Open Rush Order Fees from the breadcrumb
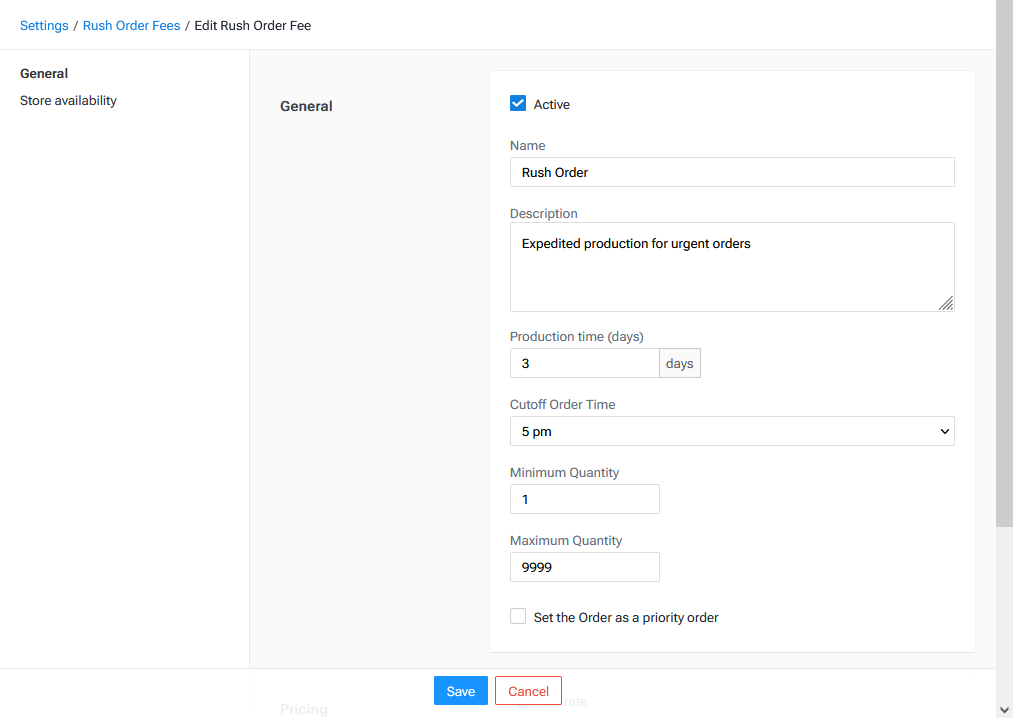Image resolution: width=1013 pixels, height=718 pixels. pos(131,25)
